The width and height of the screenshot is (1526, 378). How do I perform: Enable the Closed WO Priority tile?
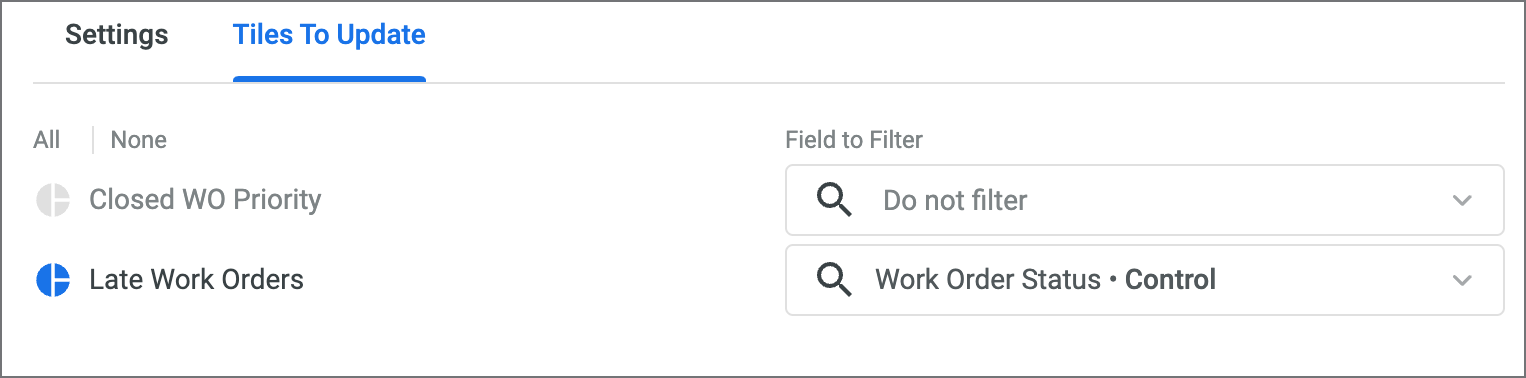point(179,200)
